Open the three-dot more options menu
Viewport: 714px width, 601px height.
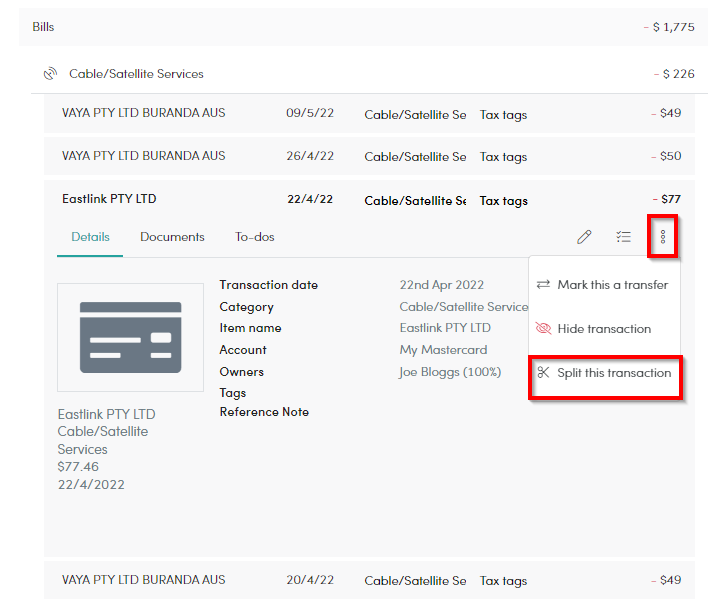[663, 237]
